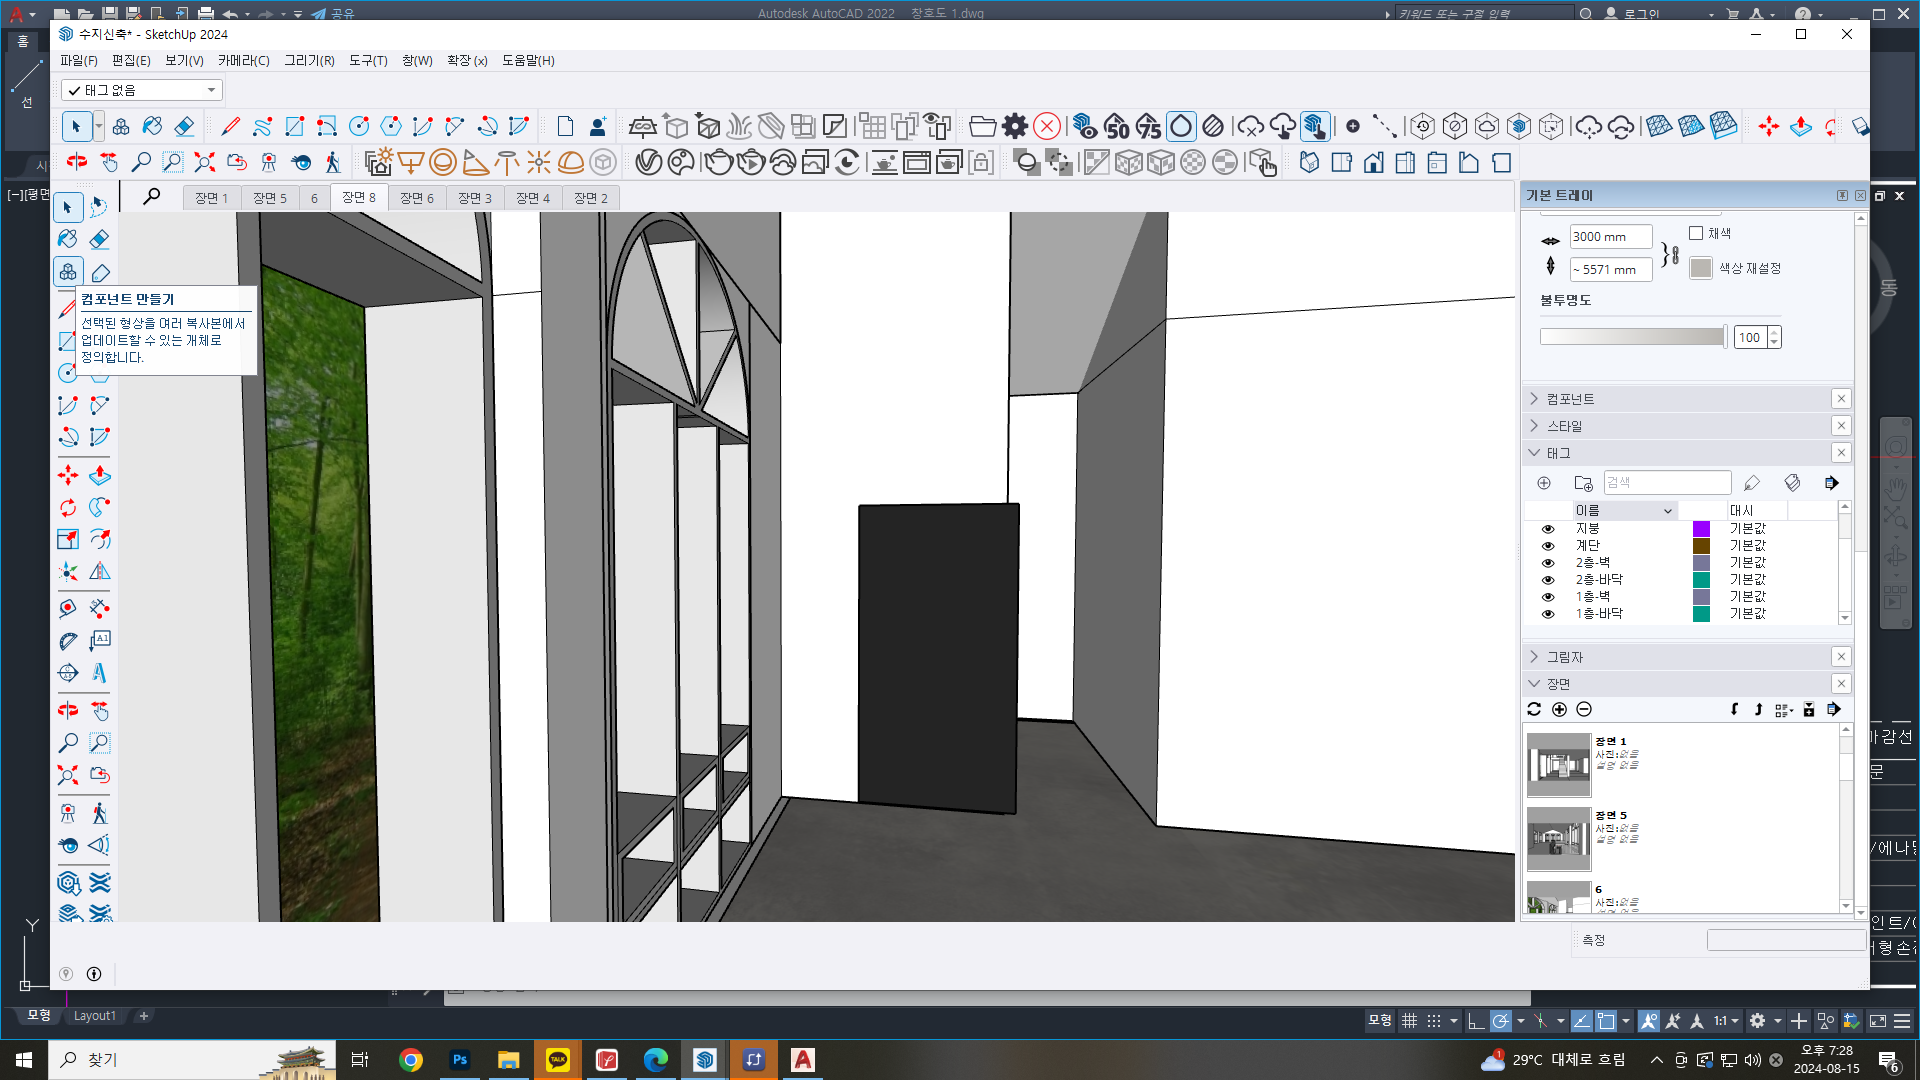Click the Add Scene plus icon
The width and height of the screenshot is (1920, 1080).
1559,709
